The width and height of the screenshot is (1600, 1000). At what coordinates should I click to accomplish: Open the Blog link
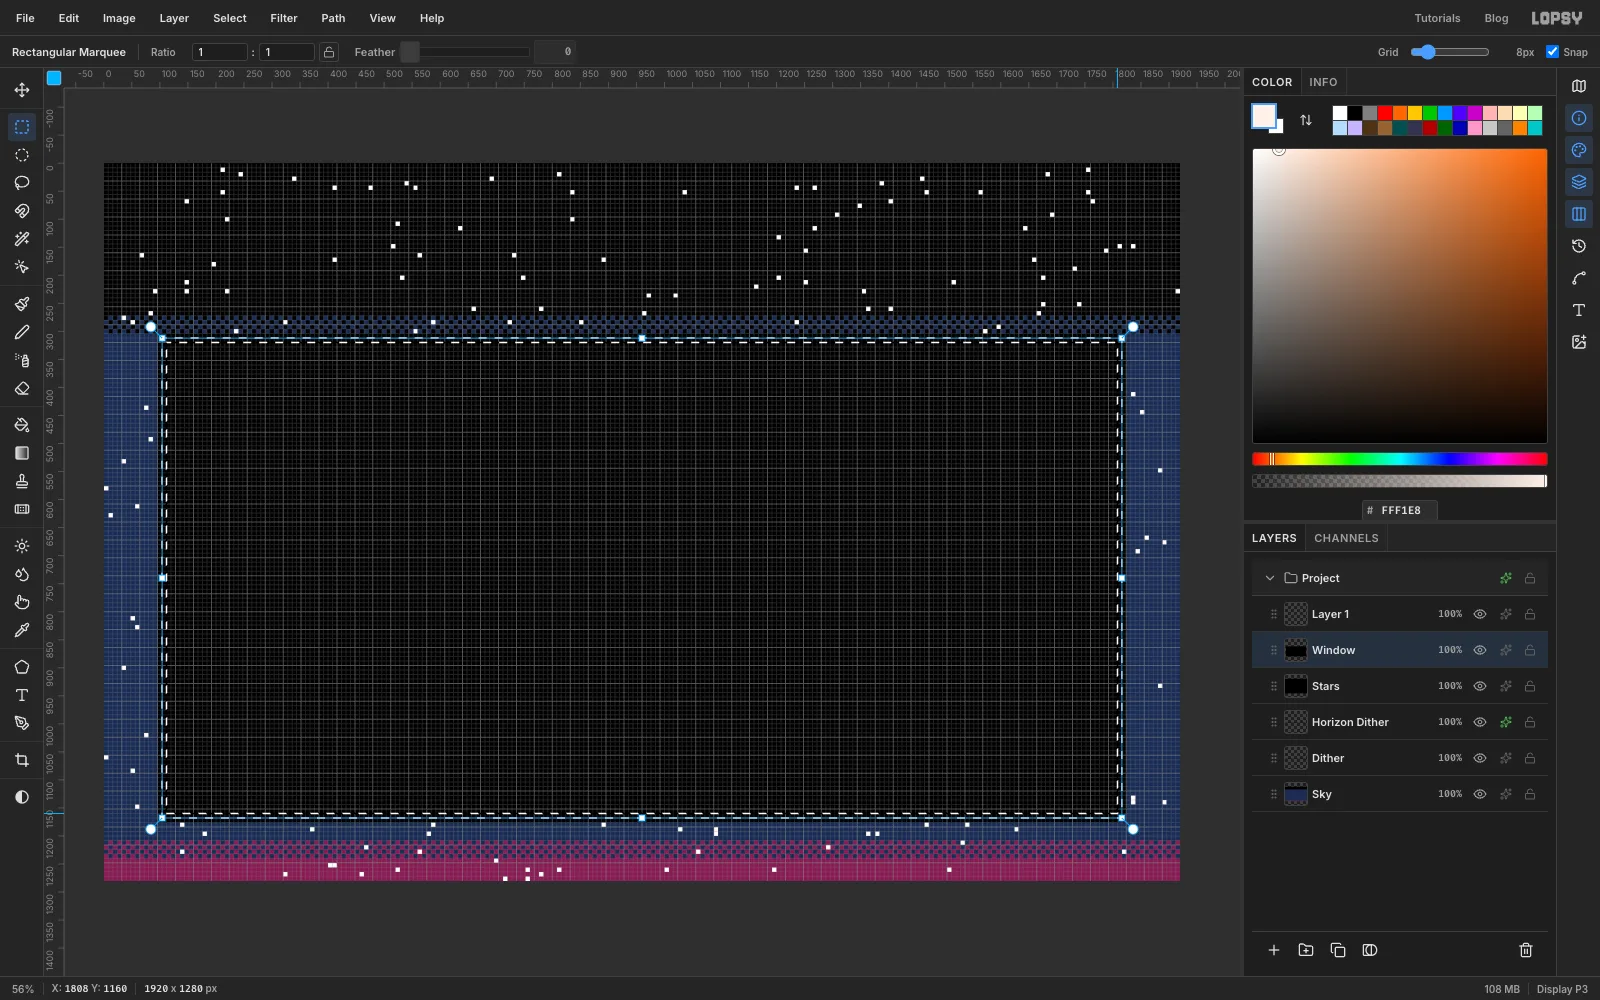[x=1496, y=18]
